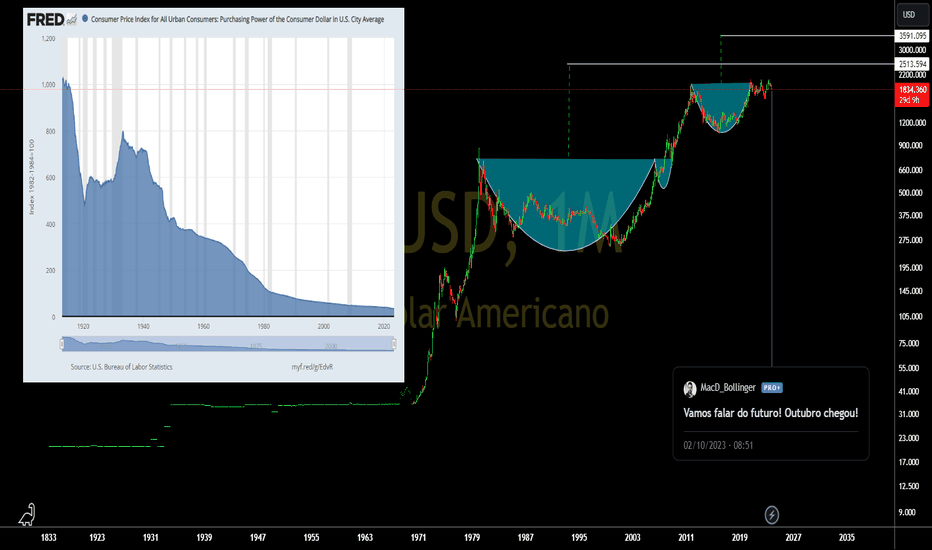This screenshot has height=550, width=932.
Task: Click the 2513.594 price label
Action: point(912,64)
